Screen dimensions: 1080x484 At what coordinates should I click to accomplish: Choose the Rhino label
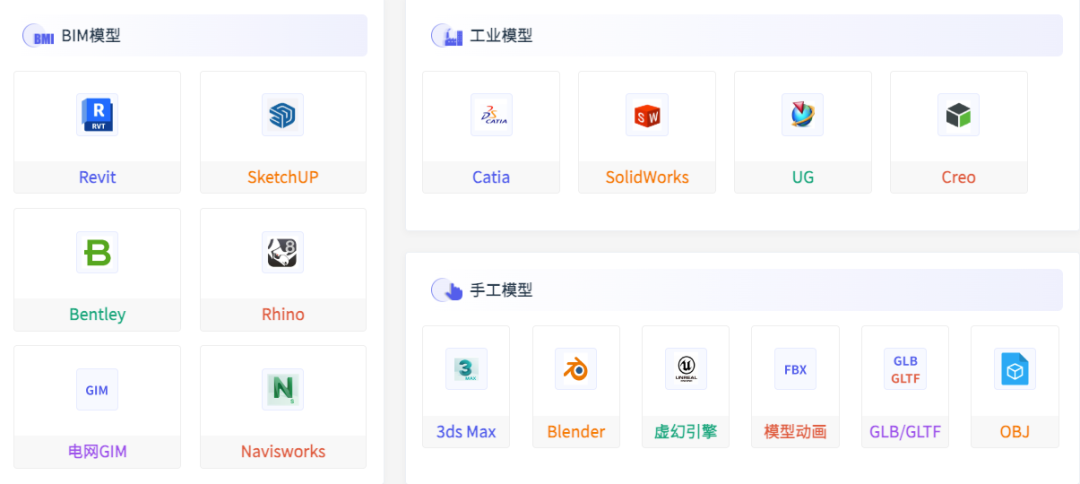pyautogui.click(x=283, y=315)
